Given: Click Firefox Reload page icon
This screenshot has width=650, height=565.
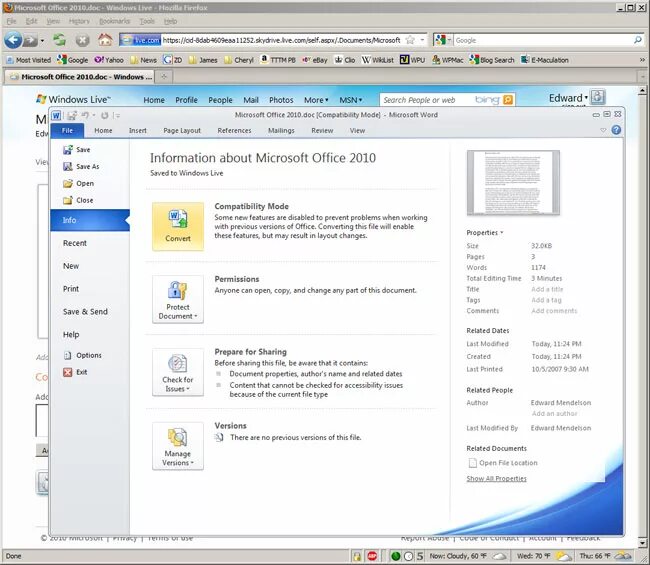Looking at the screenshot, I should point(60,40).
